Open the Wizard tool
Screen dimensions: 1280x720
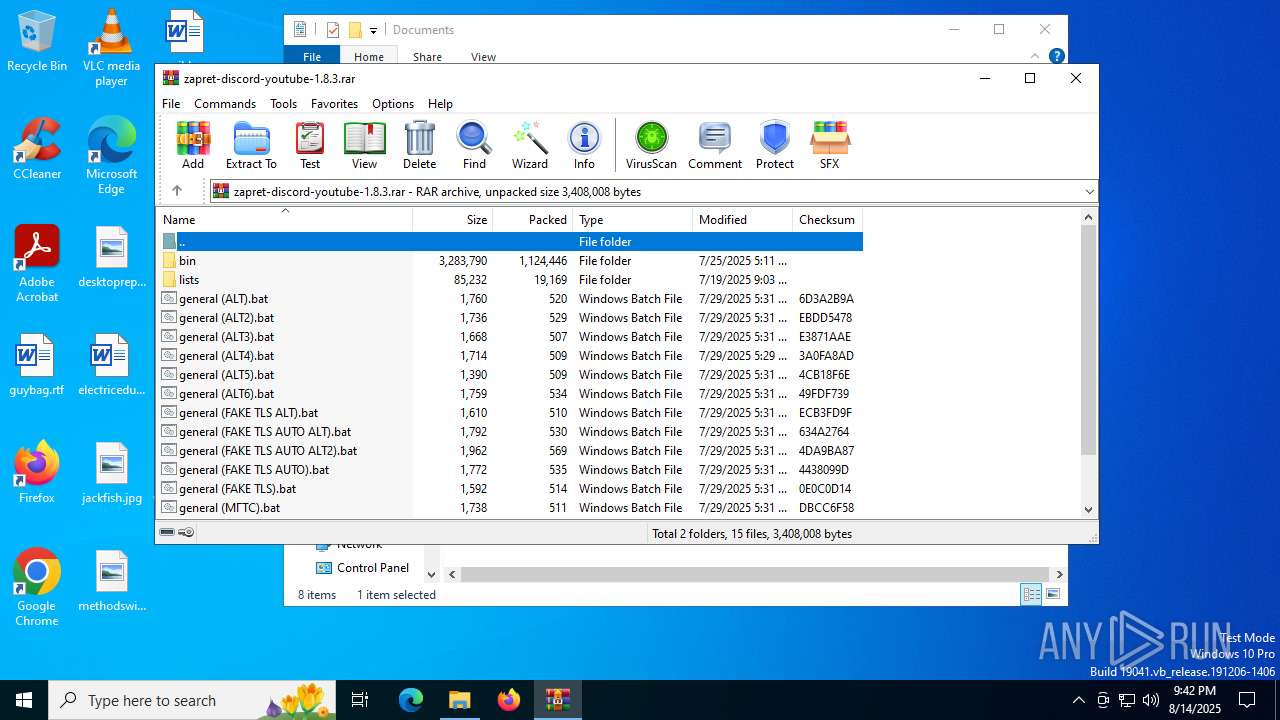[529, 145]
